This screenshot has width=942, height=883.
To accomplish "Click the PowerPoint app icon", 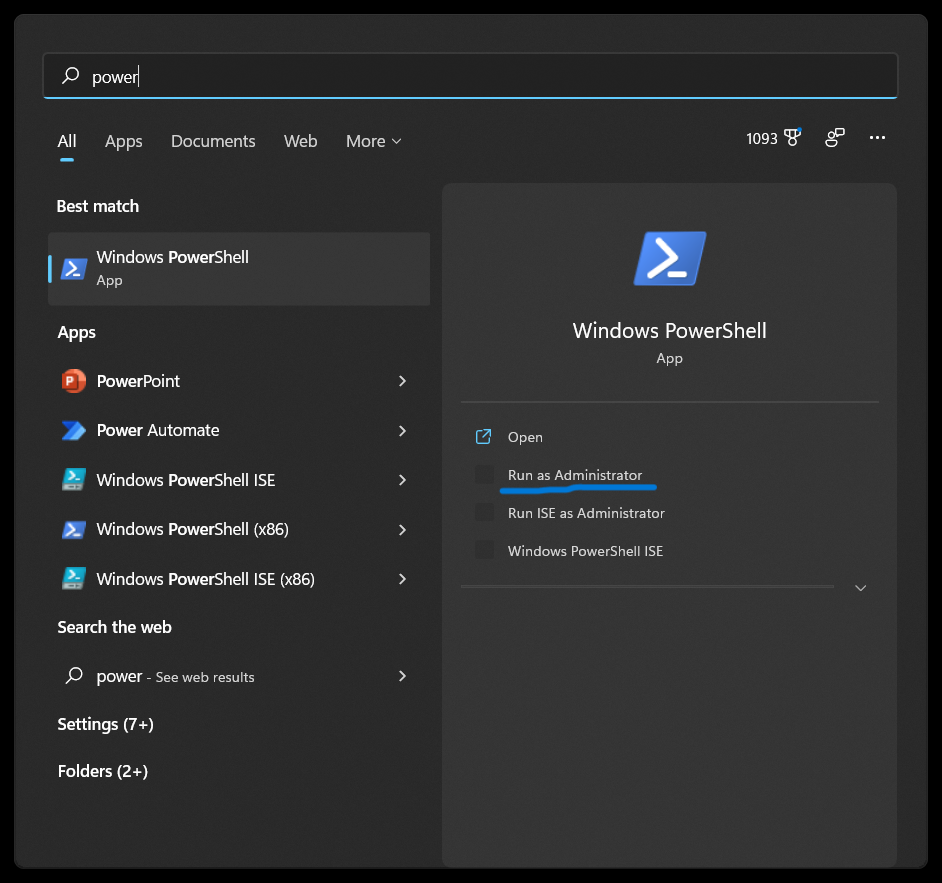I will [74, 381].
